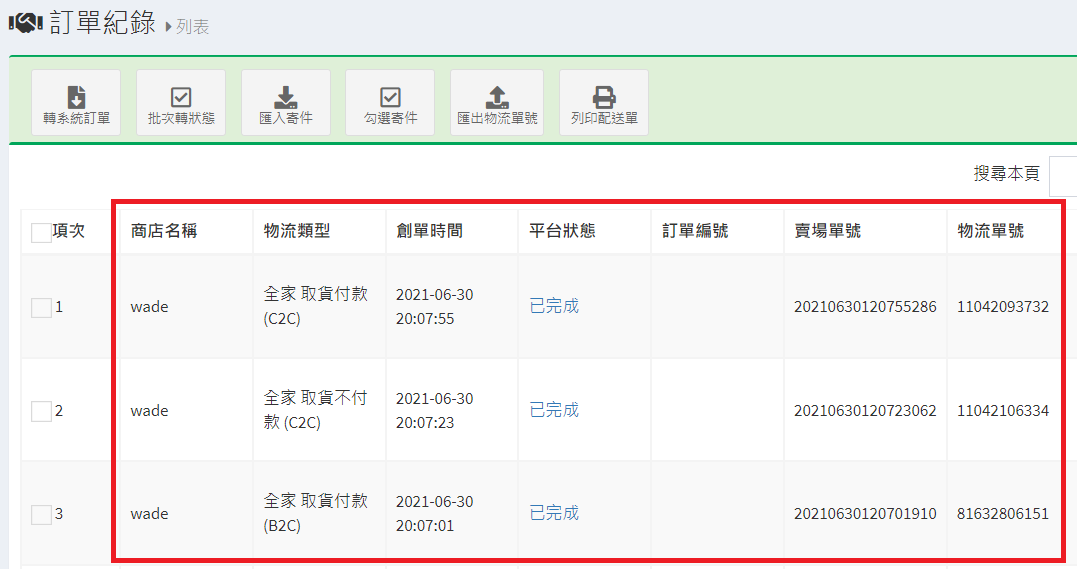Open 批次轉狀態 batch status tool
The height and width of the screenshot is (569, 1077).
coord(181,103)
